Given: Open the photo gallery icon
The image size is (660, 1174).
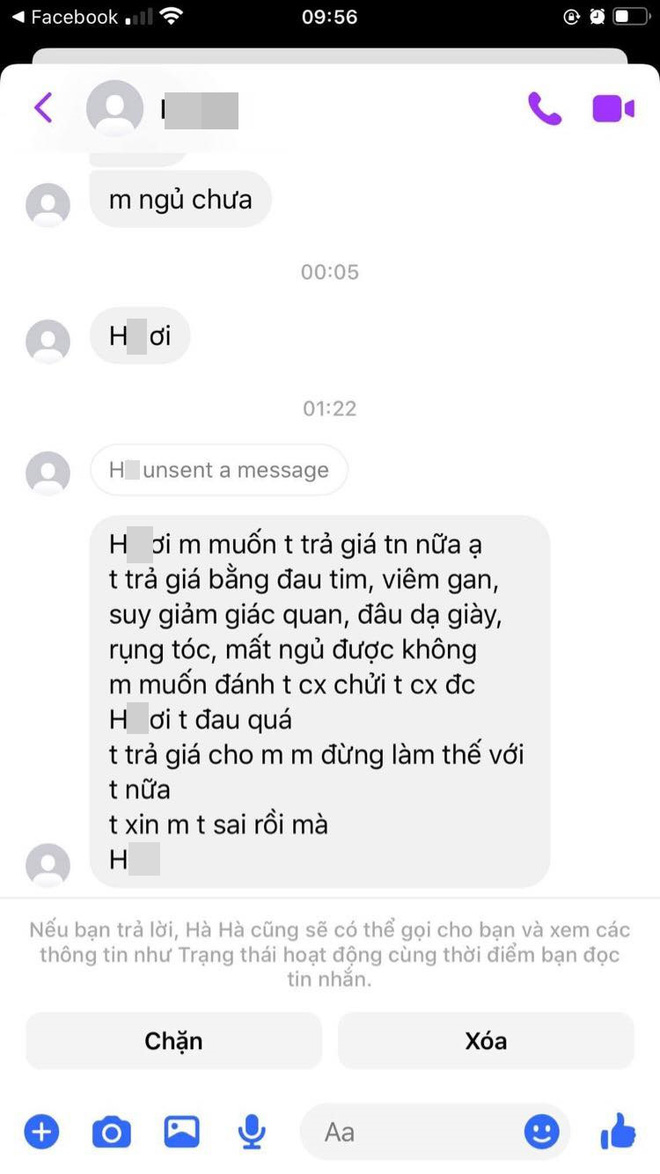Looking at the screenshot, I should [182, 1131].
